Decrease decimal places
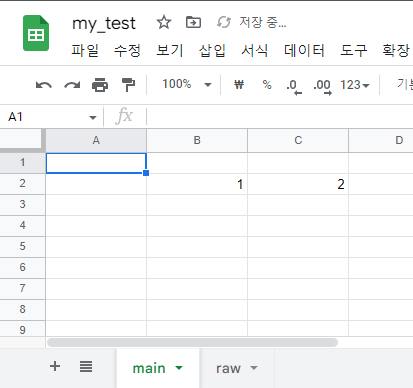This screenshot has height=388, width=413. [x=294, y=87]
